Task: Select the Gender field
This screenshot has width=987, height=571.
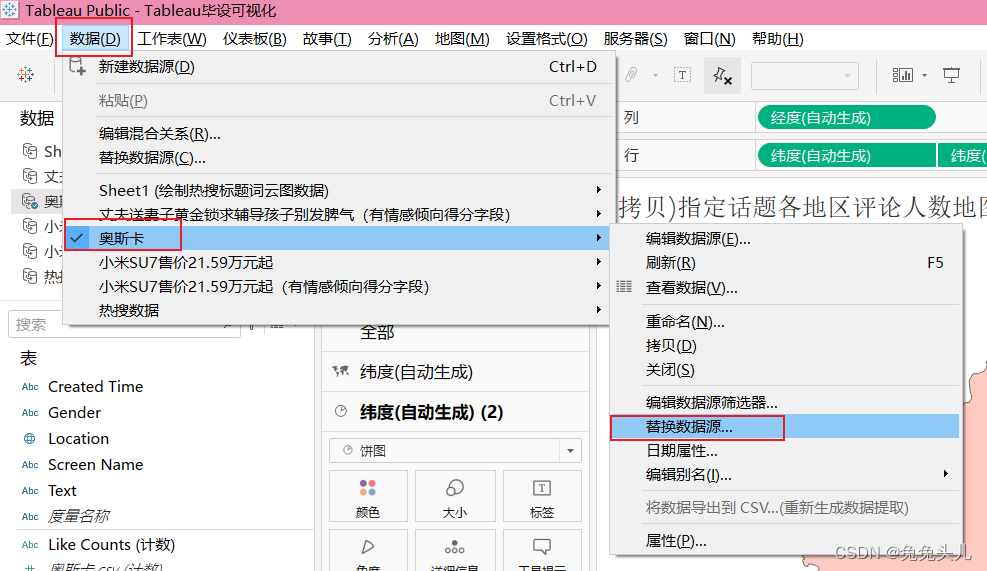Action: (x=74, y=413)
